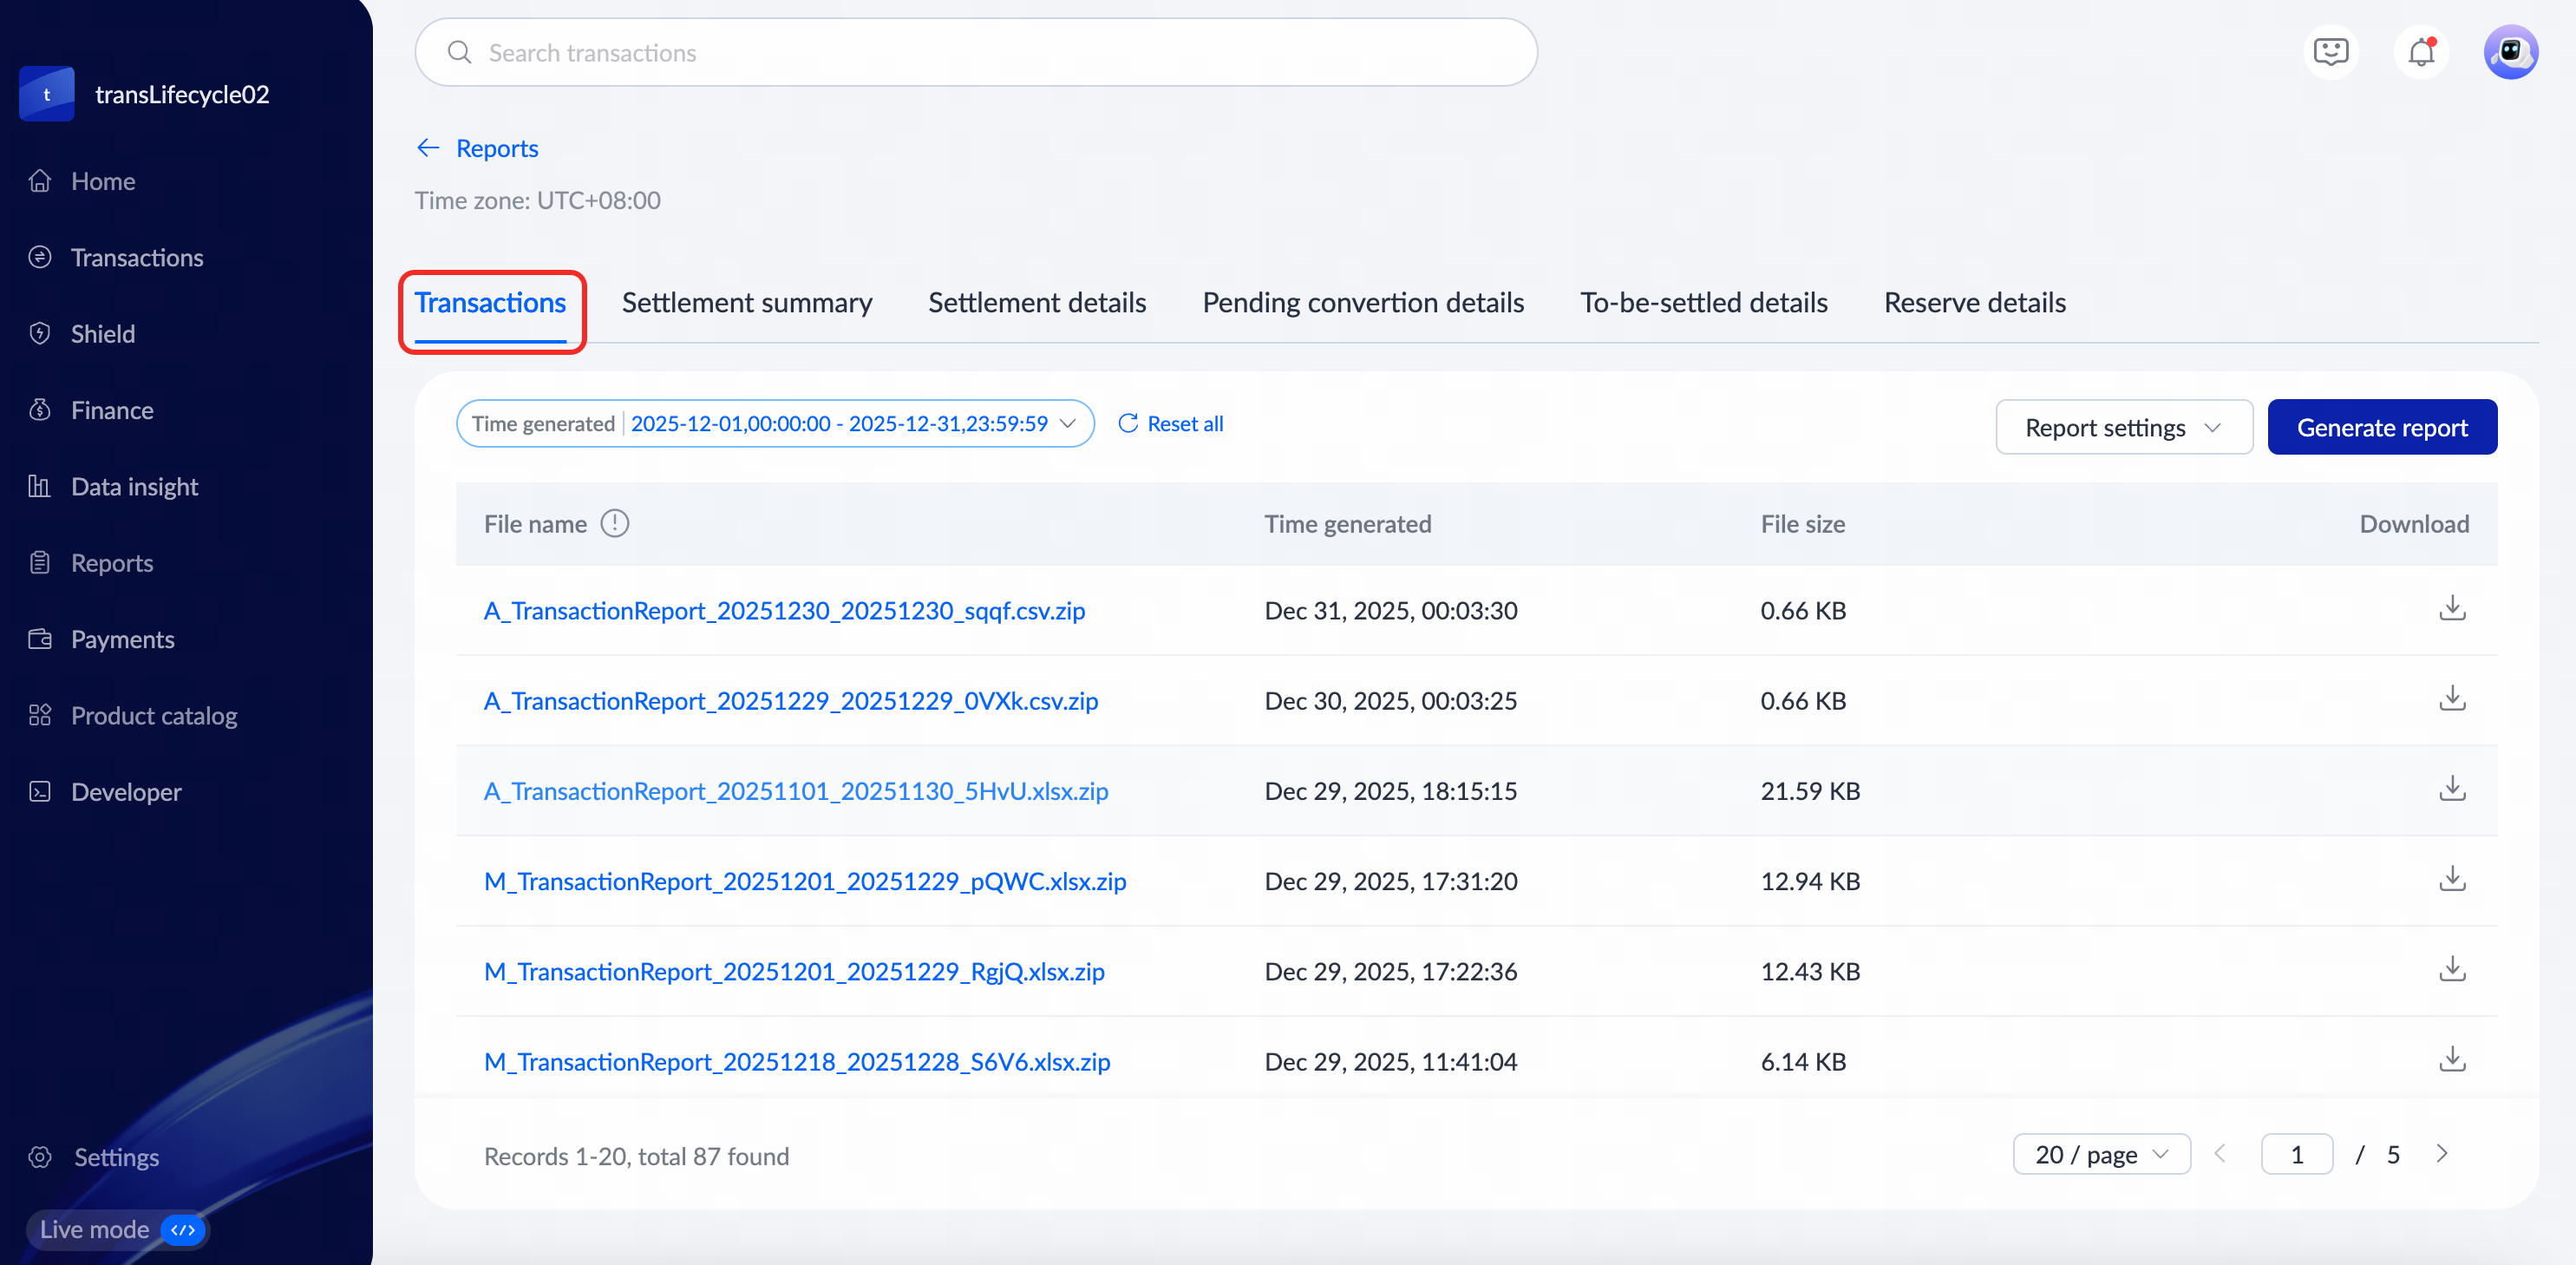The width and height of the screenshot is (2576, 1265).
Task: Open Shield in the sidebar
Action: [x=102, y=334]
